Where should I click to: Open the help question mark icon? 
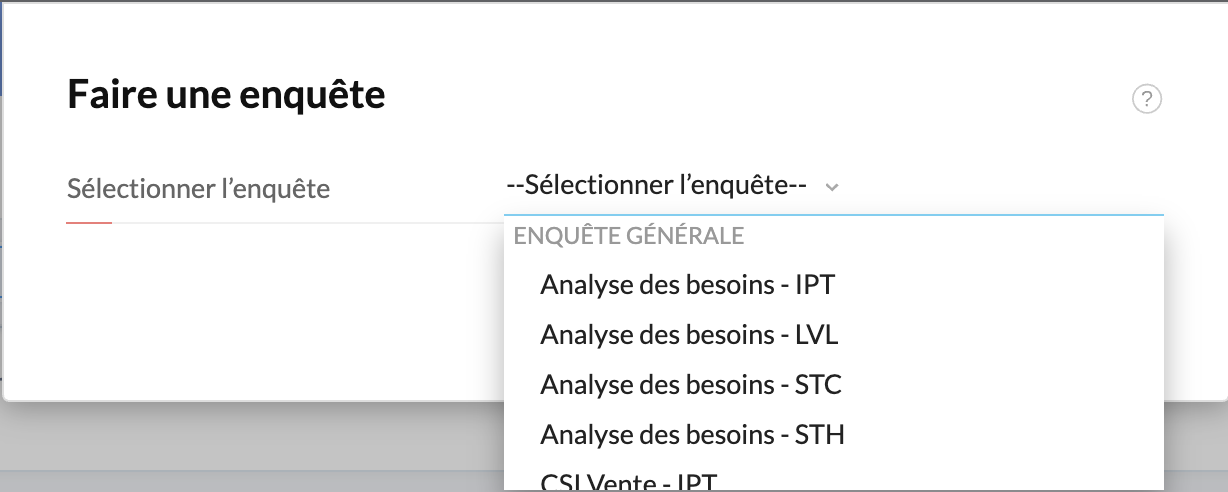coord(1146,99)
